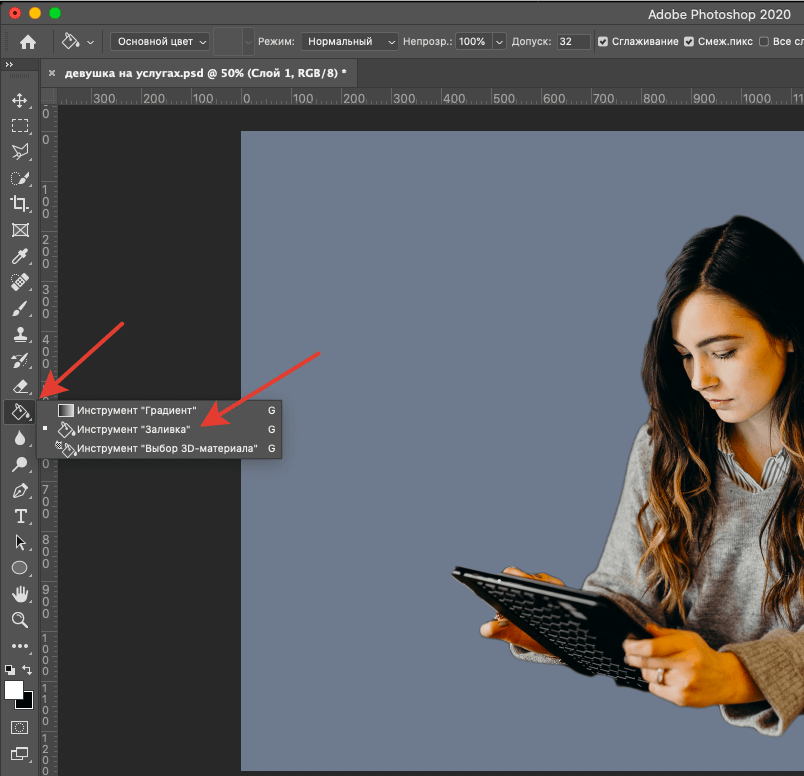
Task: Choose Инструмент "Градиент" from flyout menu
Action: click(x=136, y=410)
